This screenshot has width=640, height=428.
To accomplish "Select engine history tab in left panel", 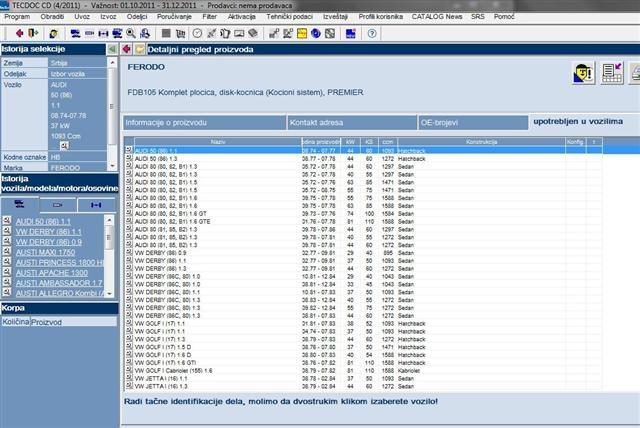I will [x=58, y=205].
